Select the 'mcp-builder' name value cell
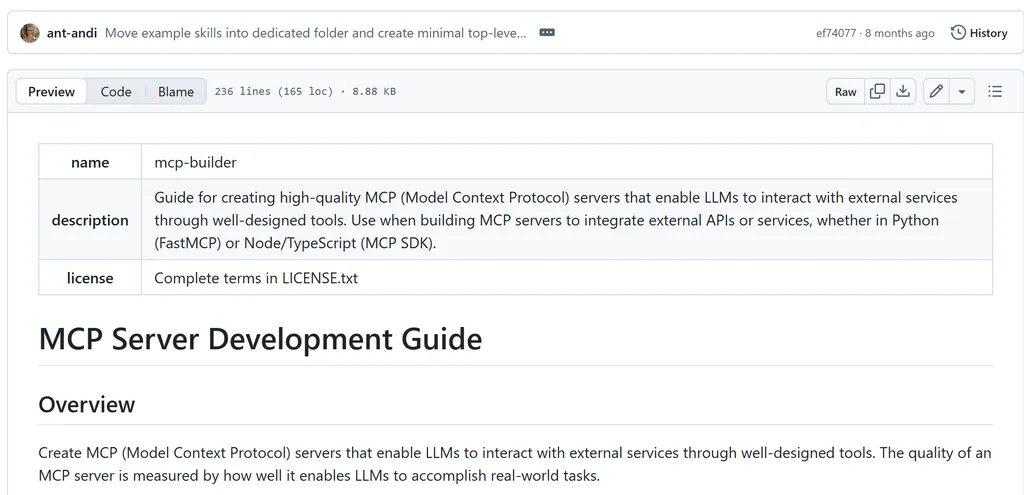The width and height of the screenshot is (1024, 495). (x=567, y=162)
